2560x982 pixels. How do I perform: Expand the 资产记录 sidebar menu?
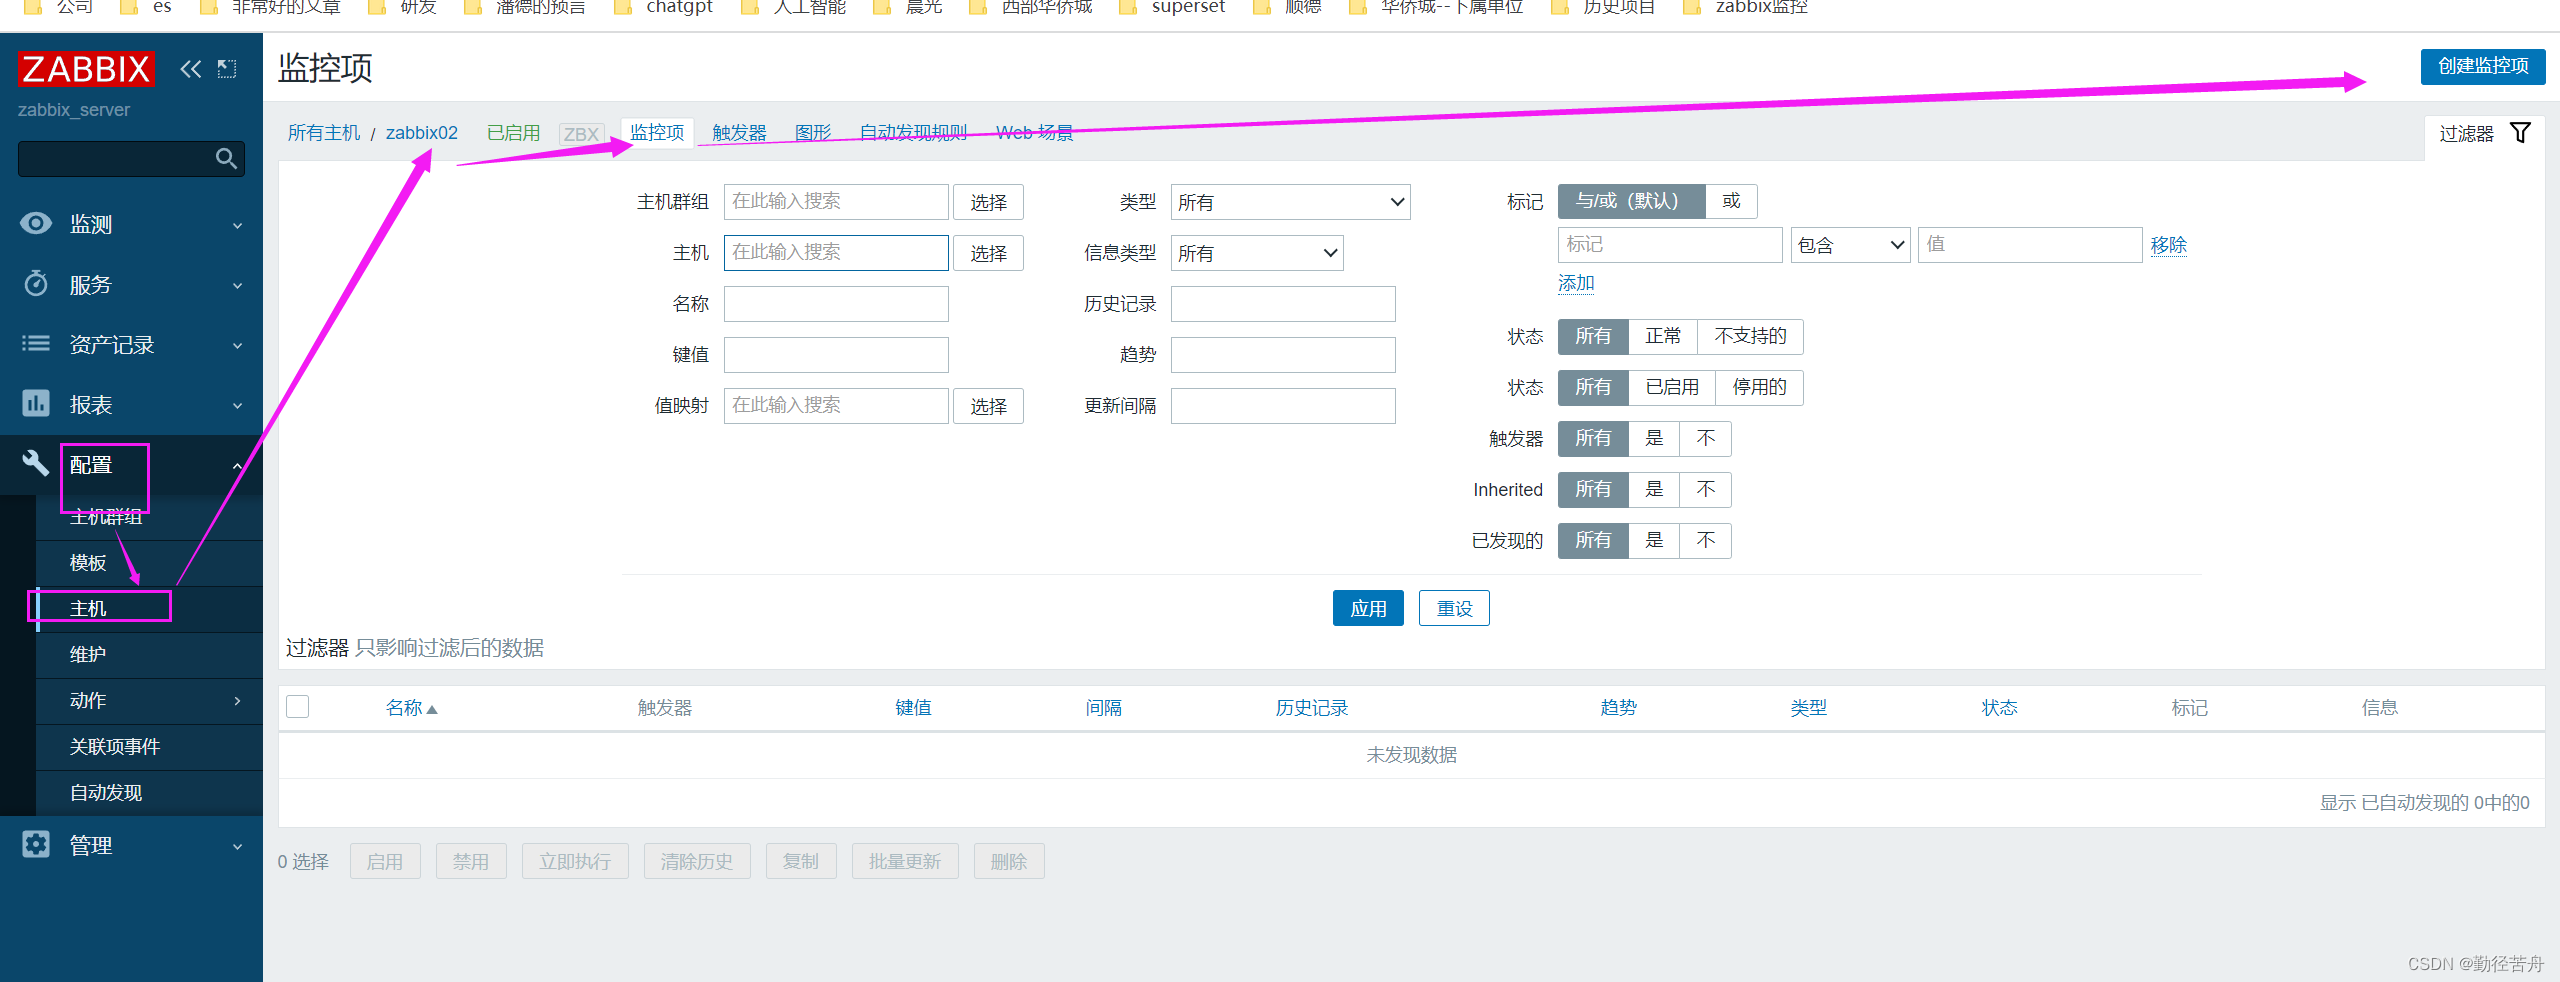pos(237,345)
